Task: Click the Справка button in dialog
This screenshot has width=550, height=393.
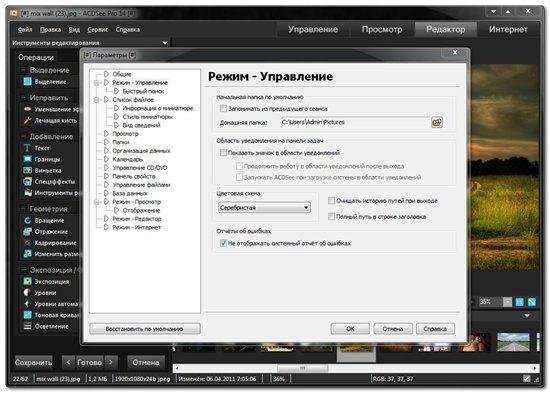Action: 435,329
